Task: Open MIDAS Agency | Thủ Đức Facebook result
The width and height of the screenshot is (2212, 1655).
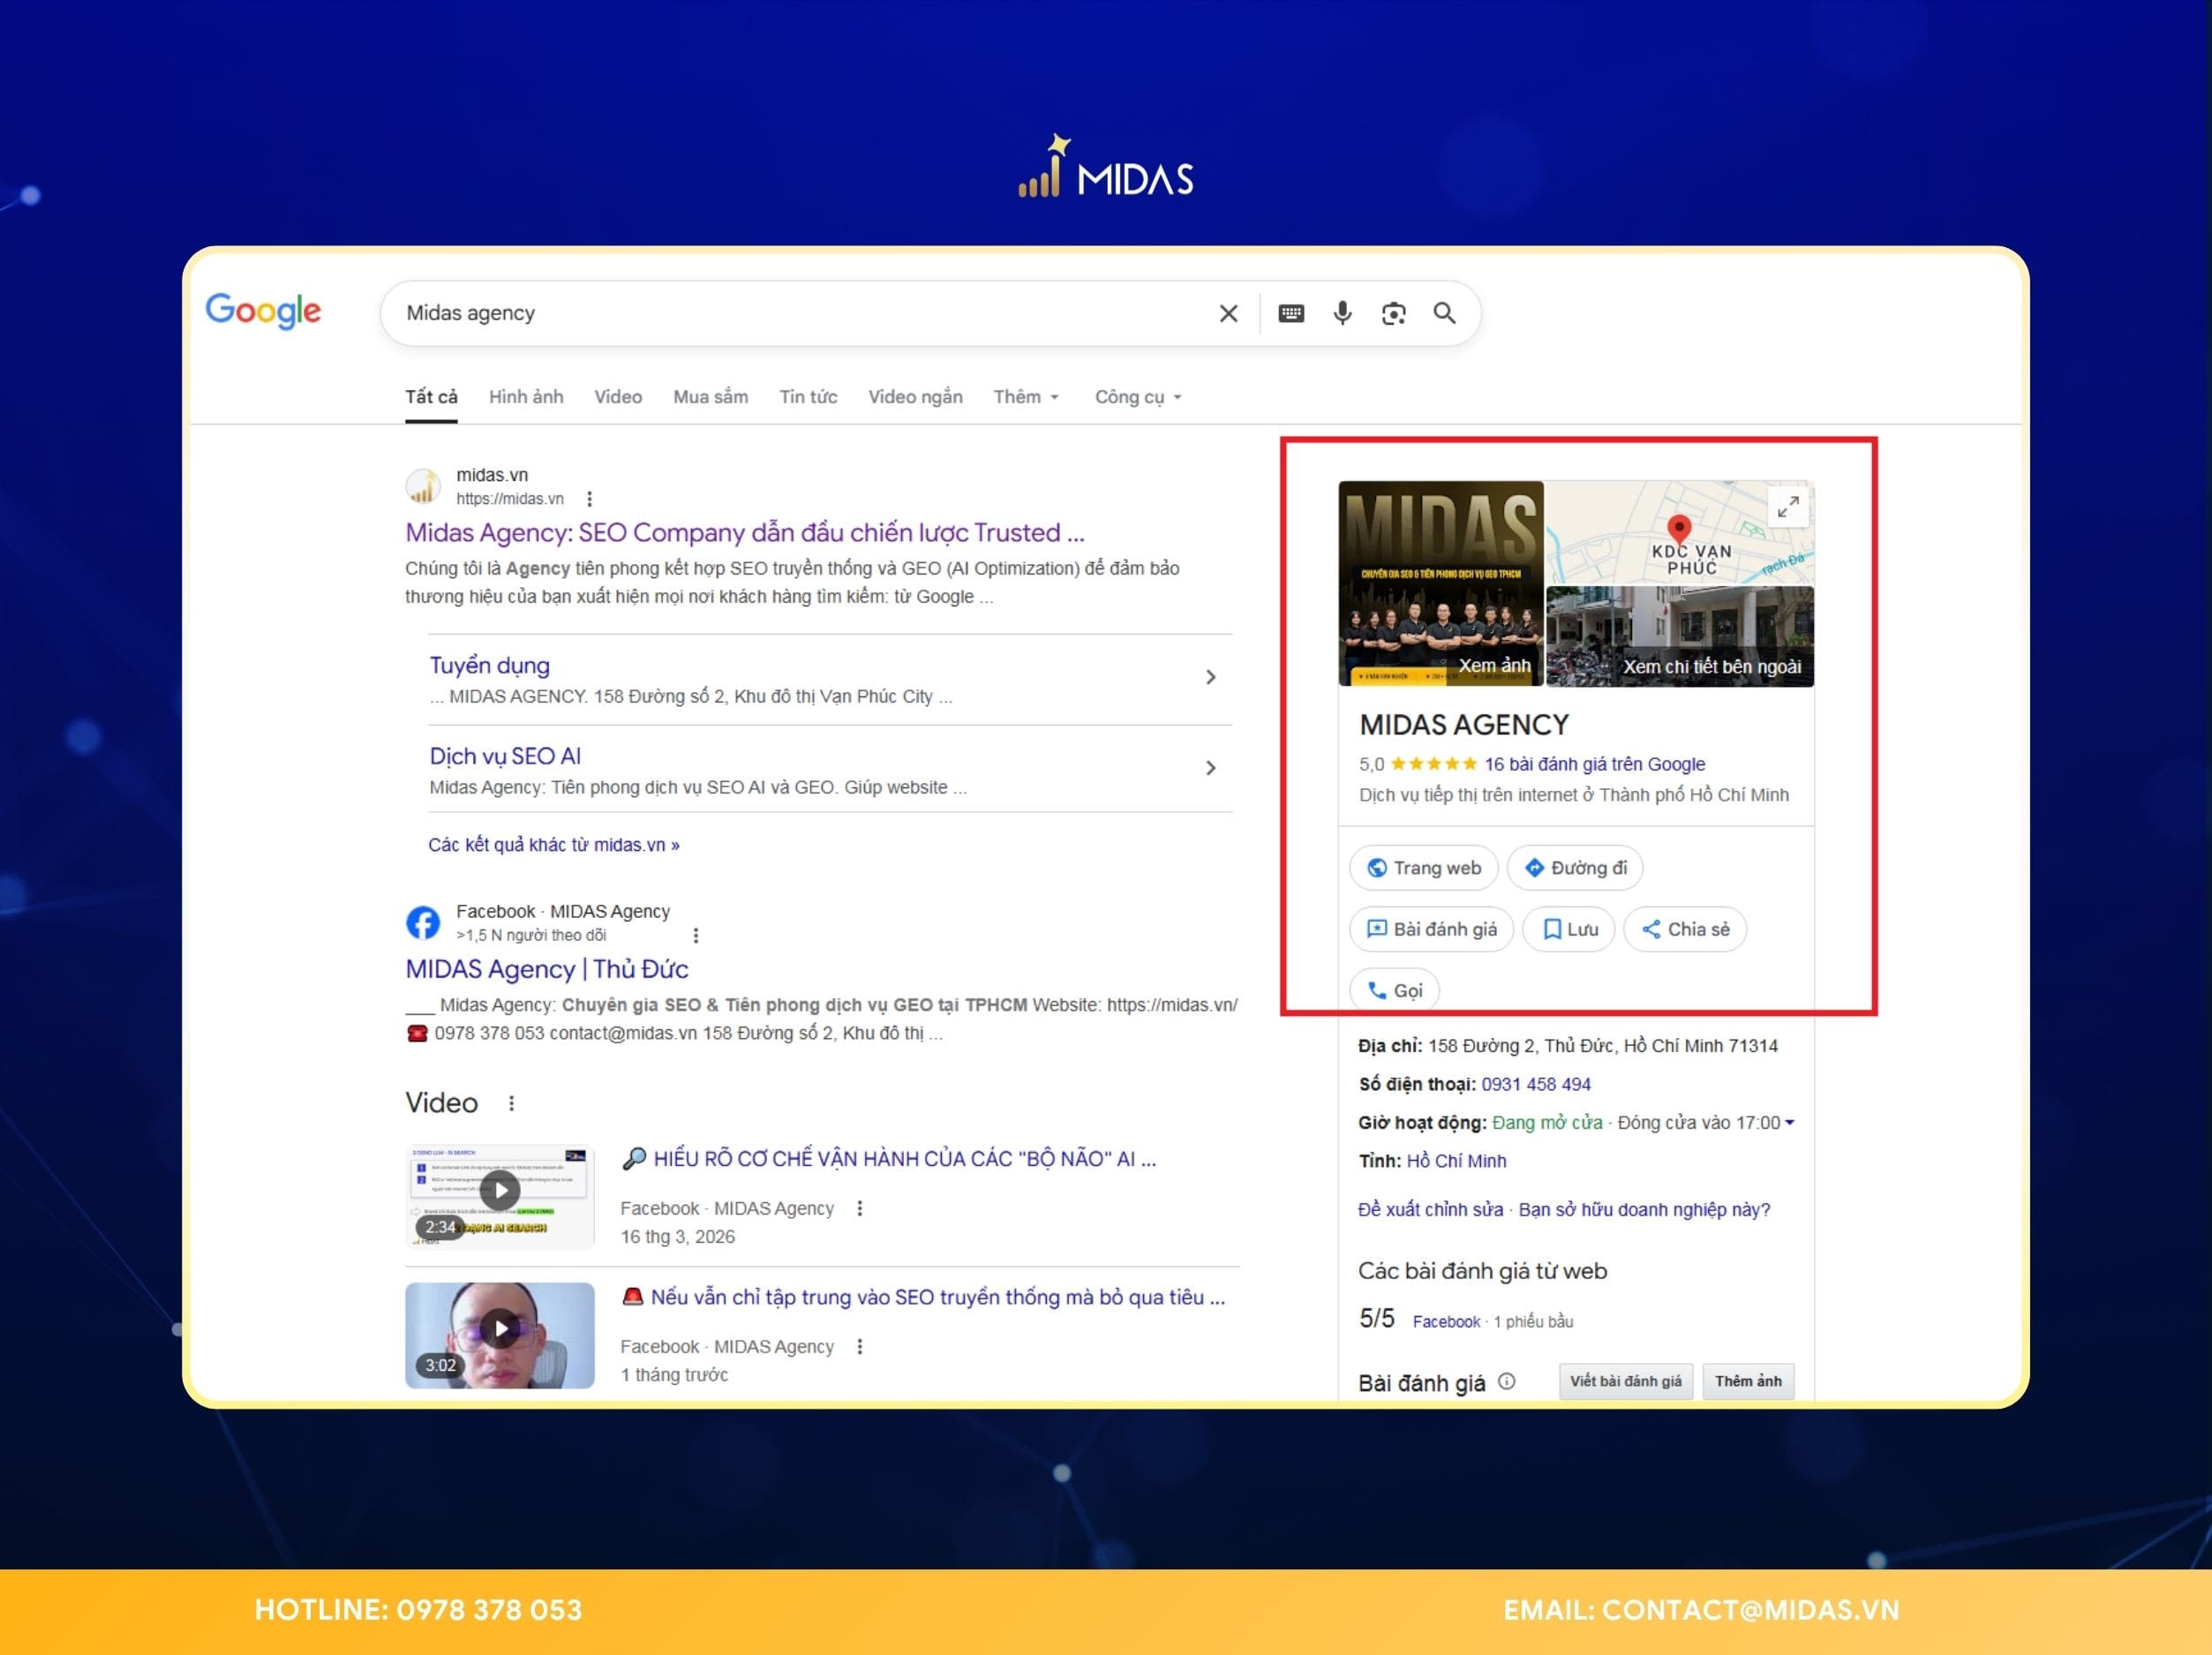Action: 546,969
